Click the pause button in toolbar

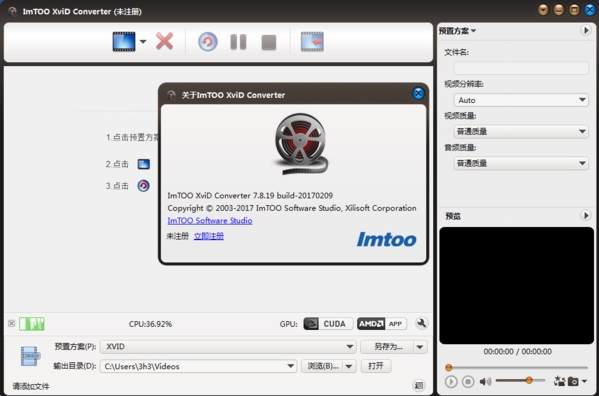[x=238, y=42]
